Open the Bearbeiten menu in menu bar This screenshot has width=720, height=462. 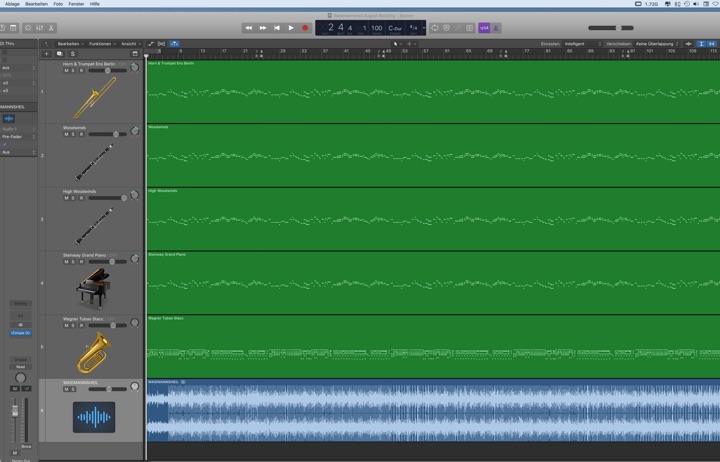(36, 4)
